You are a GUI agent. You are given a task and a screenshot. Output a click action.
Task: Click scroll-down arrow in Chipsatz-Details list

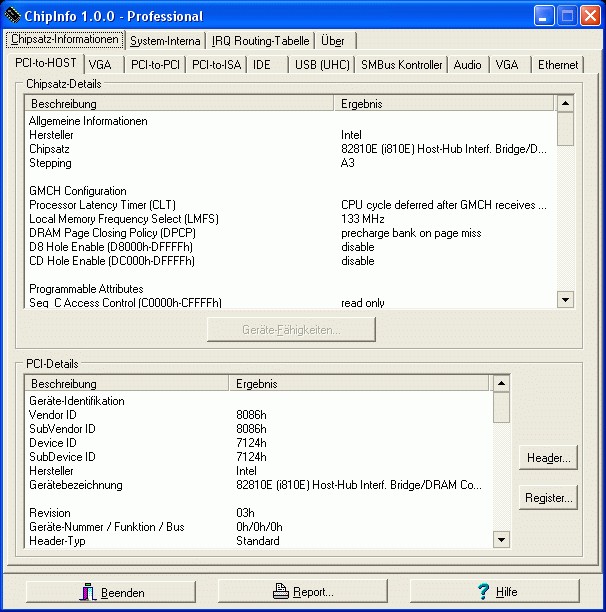[x=565, y=300]
